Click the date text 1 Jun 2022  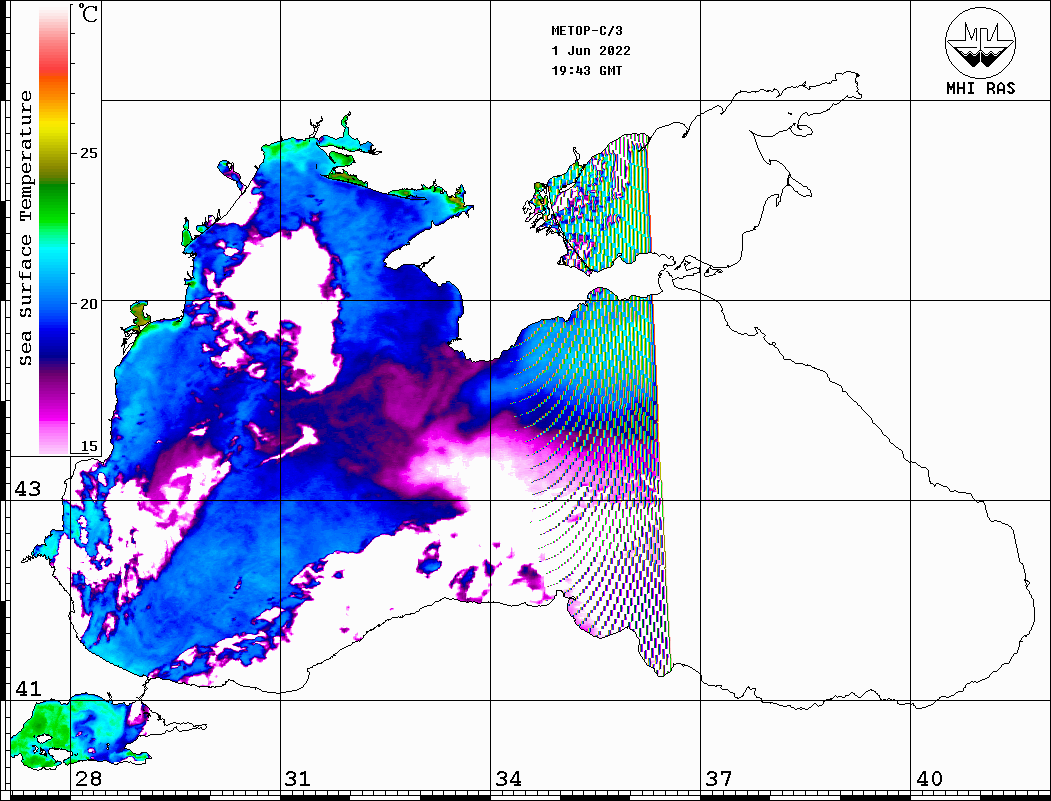coord(591,51)
